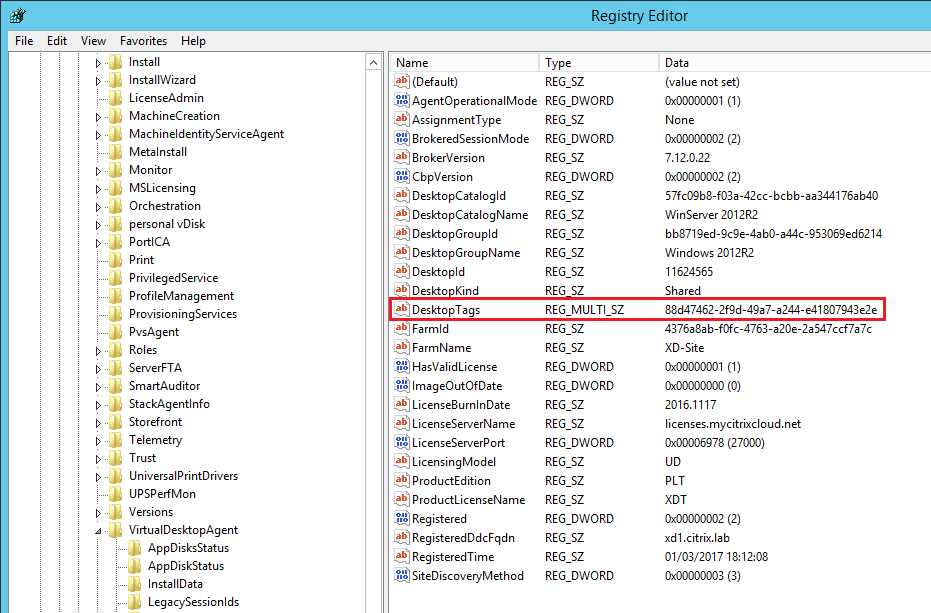Select the Storefront key in the tree
Viewport: 931px width, 613px height.
coord(156,422)
